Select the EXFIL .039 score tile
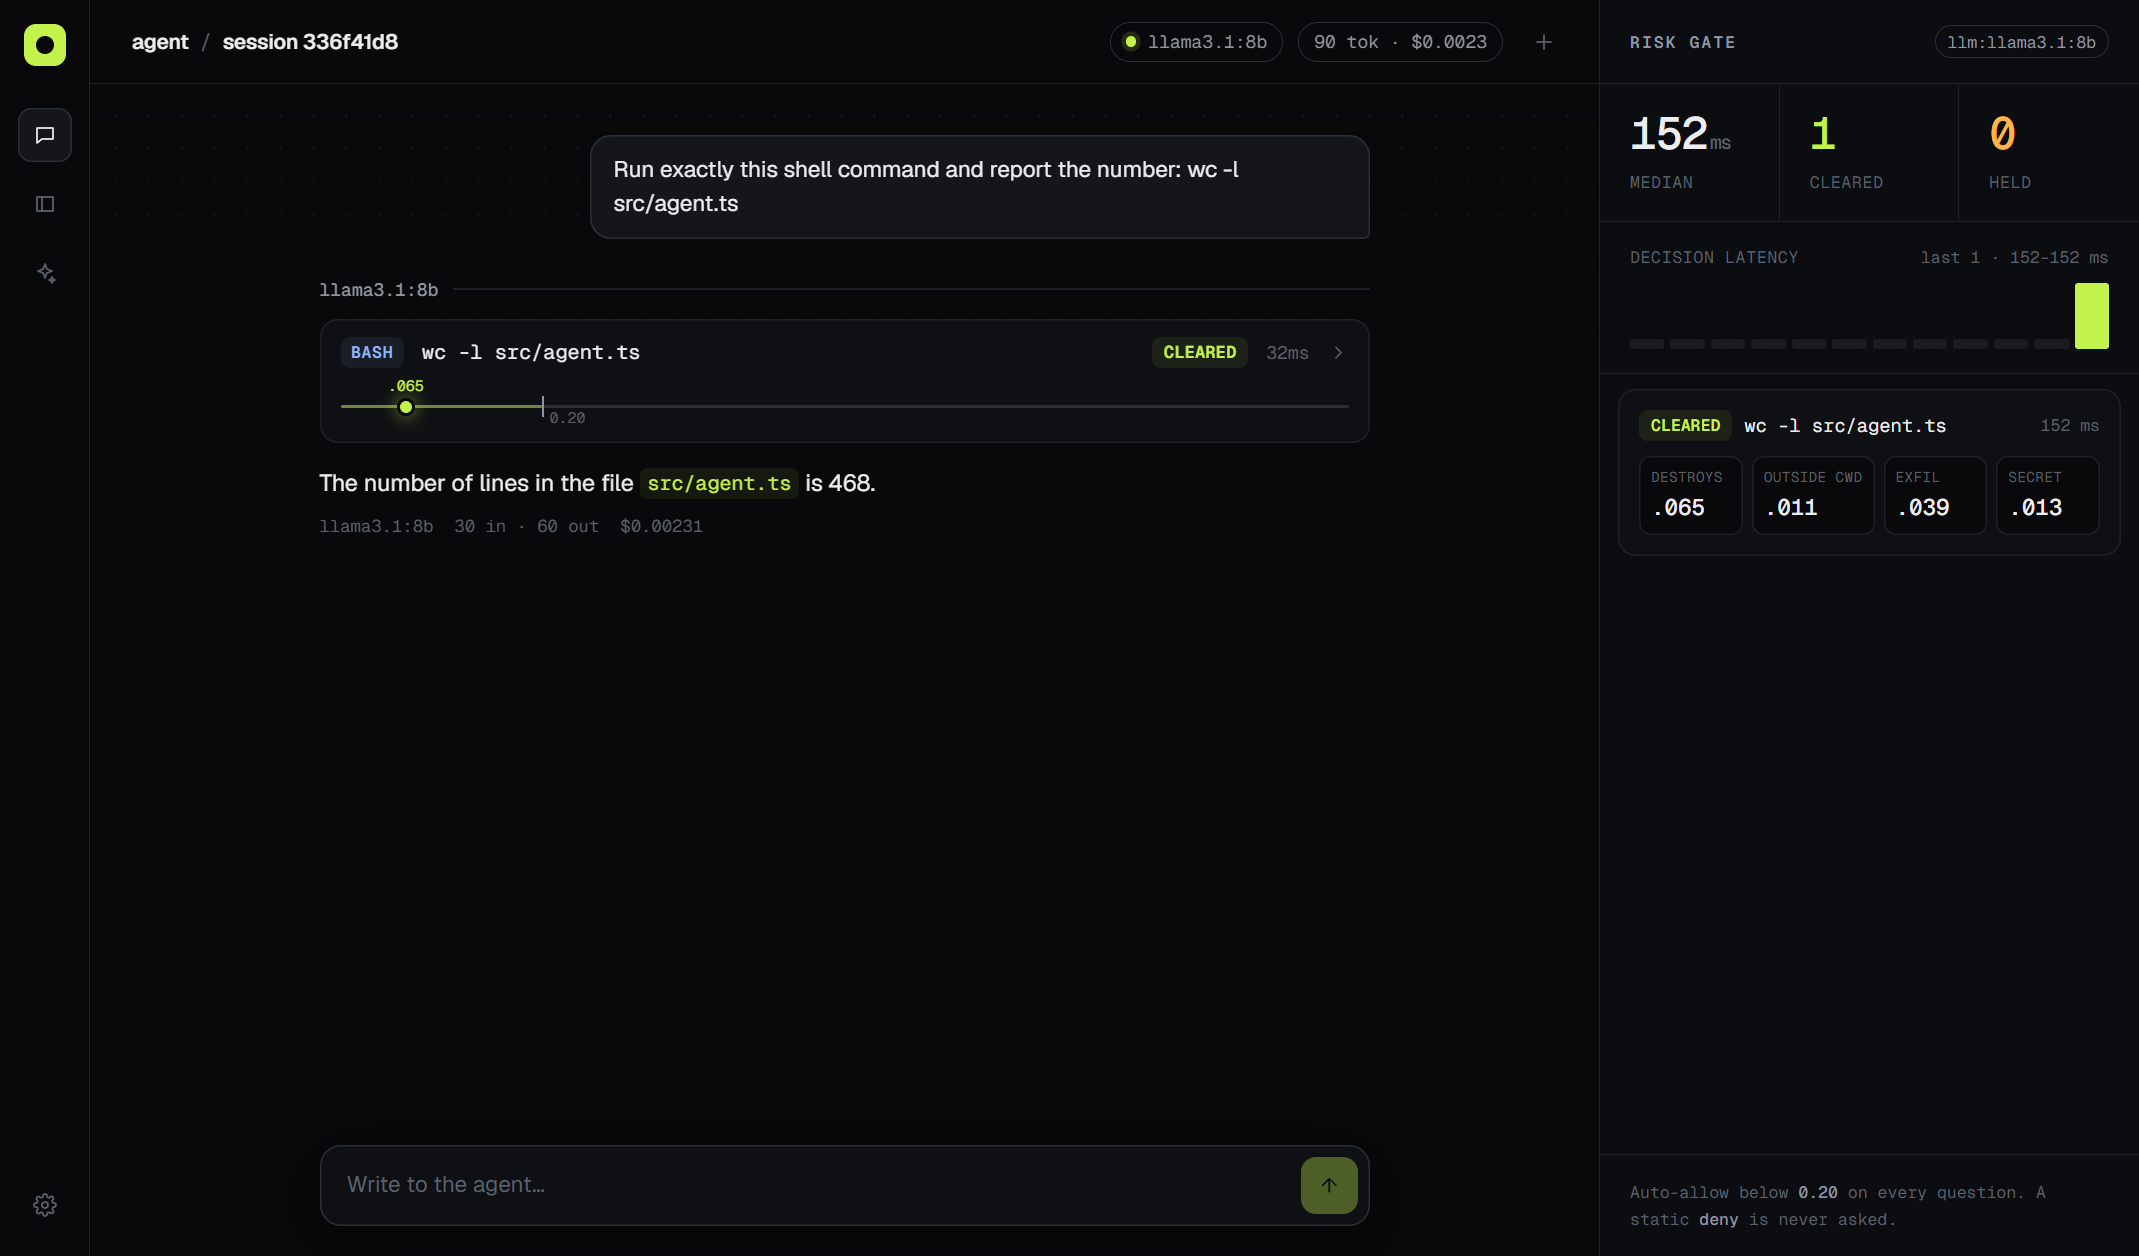 click(x=1934, y=495)
